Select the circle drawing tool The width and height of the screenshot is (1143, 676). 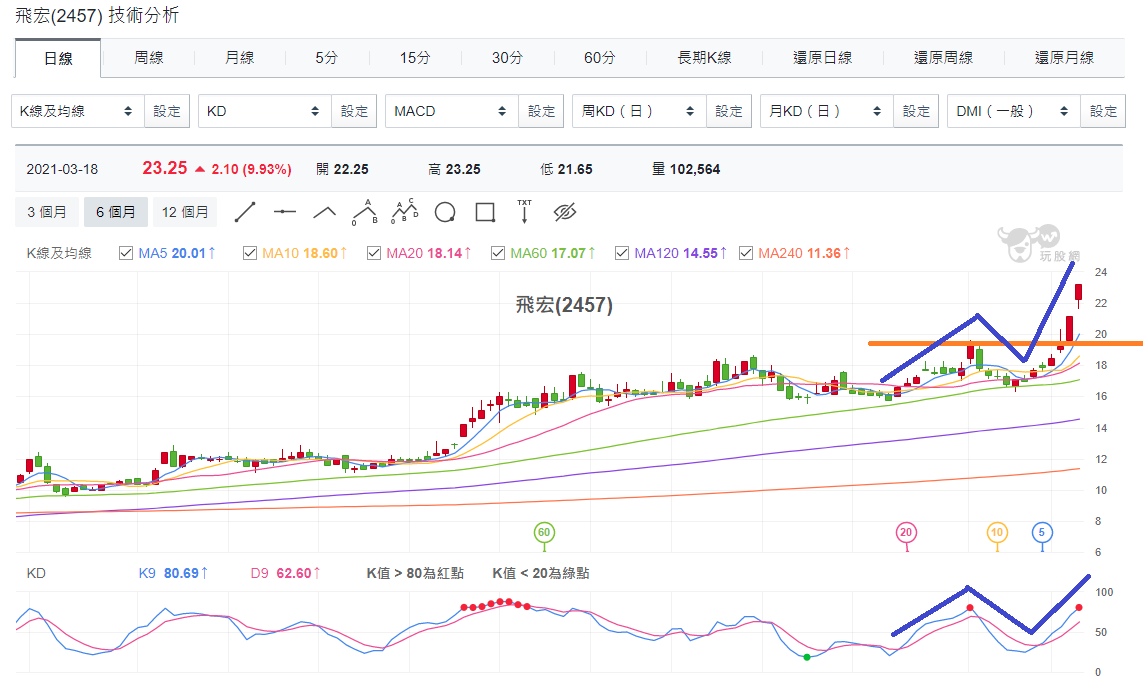pyautogui.click(x=445, y=212)
